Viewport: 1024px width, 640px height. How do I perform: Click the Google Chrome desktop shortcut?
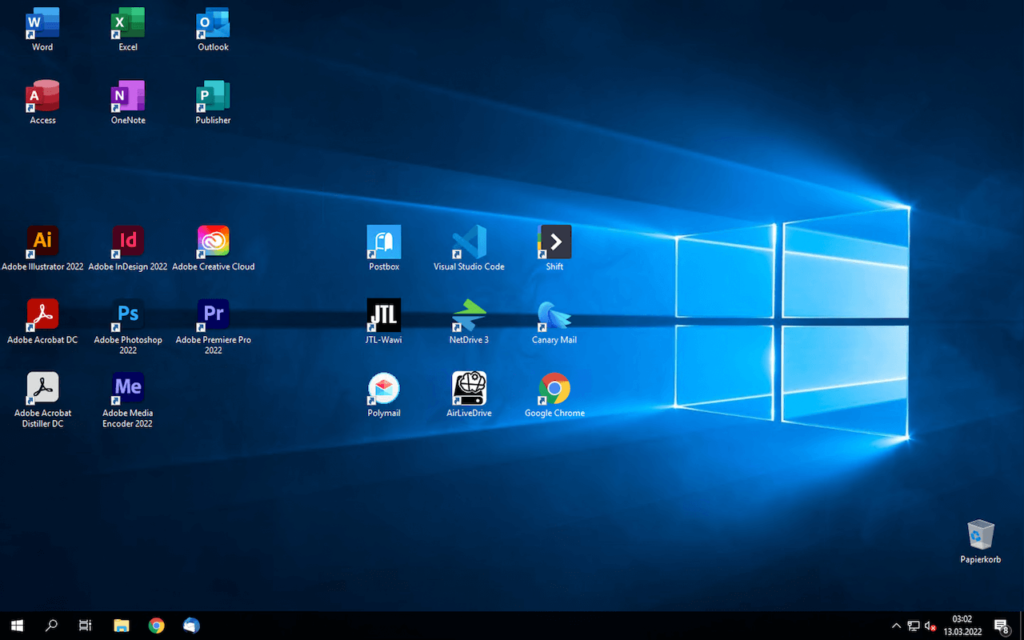[x=554, y=394]
